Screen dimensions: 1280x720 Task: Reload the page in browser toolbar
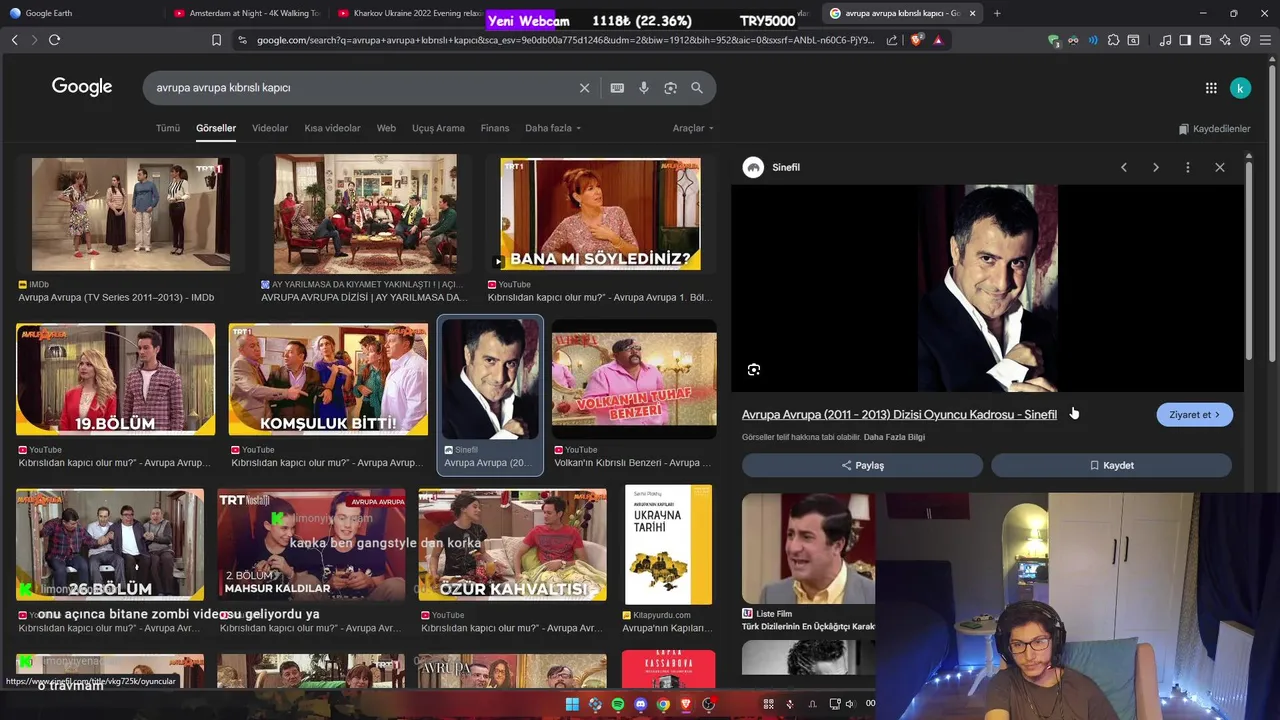tap(54, 40)
